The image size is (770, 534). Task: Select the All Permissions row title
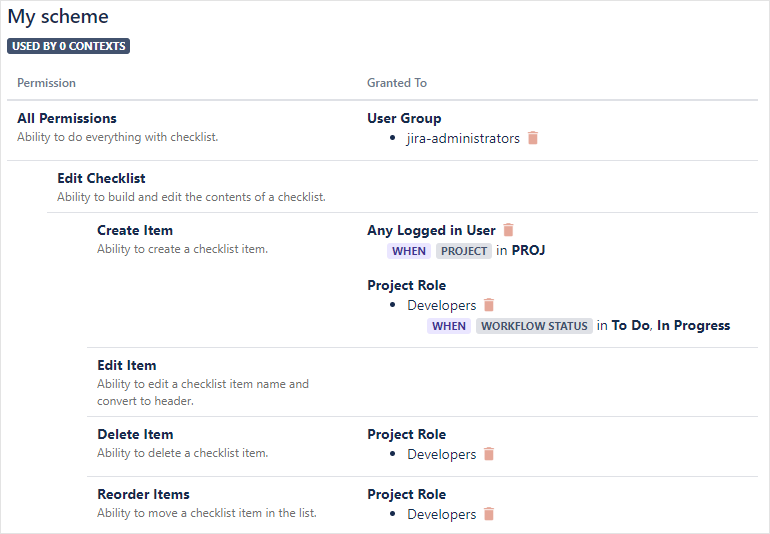(x=67, y=118)
